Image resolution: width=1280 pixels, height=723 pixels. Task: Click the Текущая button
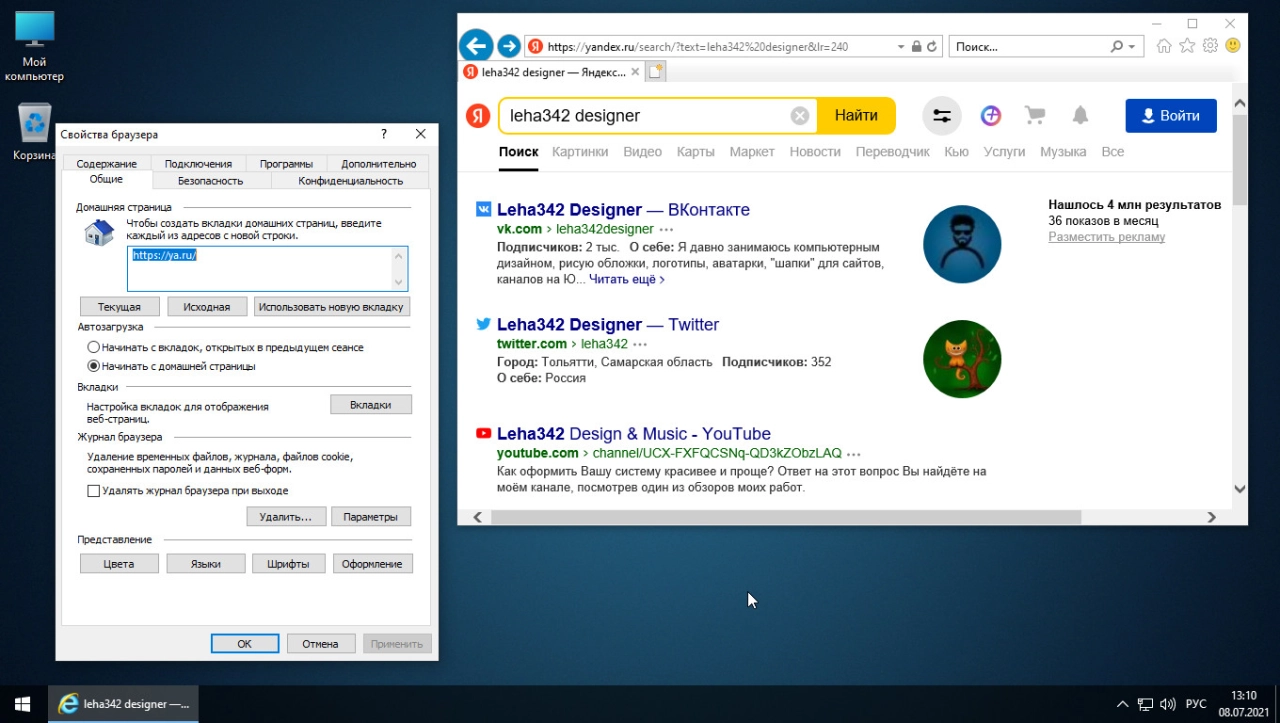tap(119, 307)
